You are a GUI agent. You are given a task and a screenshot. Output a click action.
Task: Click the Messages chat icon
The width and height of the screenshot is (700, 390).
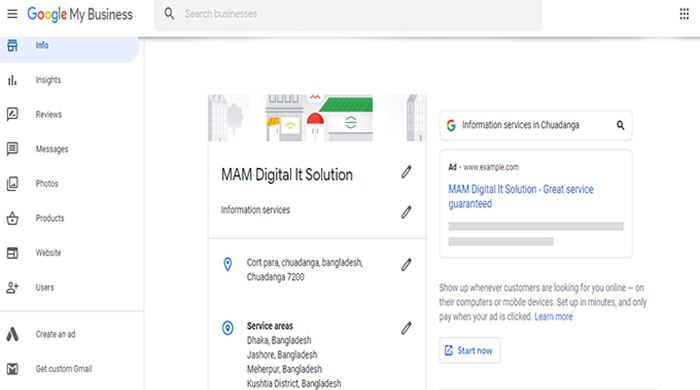[12, 149]
